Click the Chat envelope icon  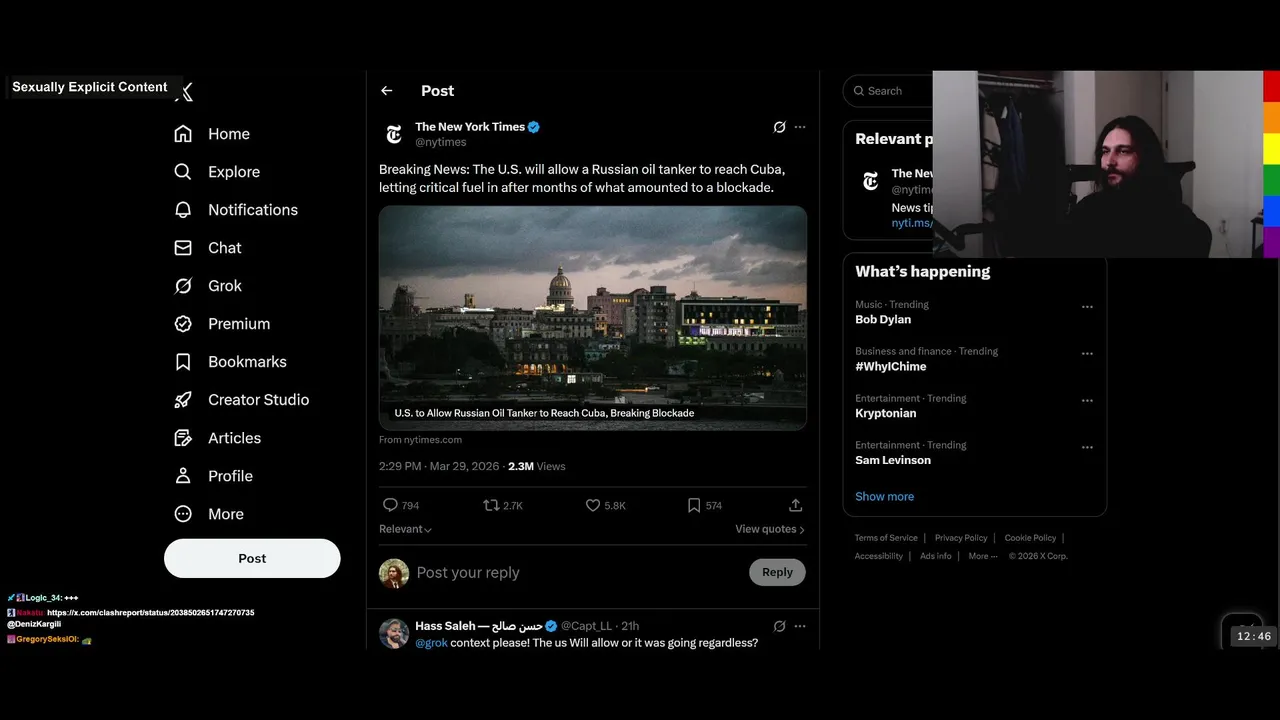click(183, 248)
